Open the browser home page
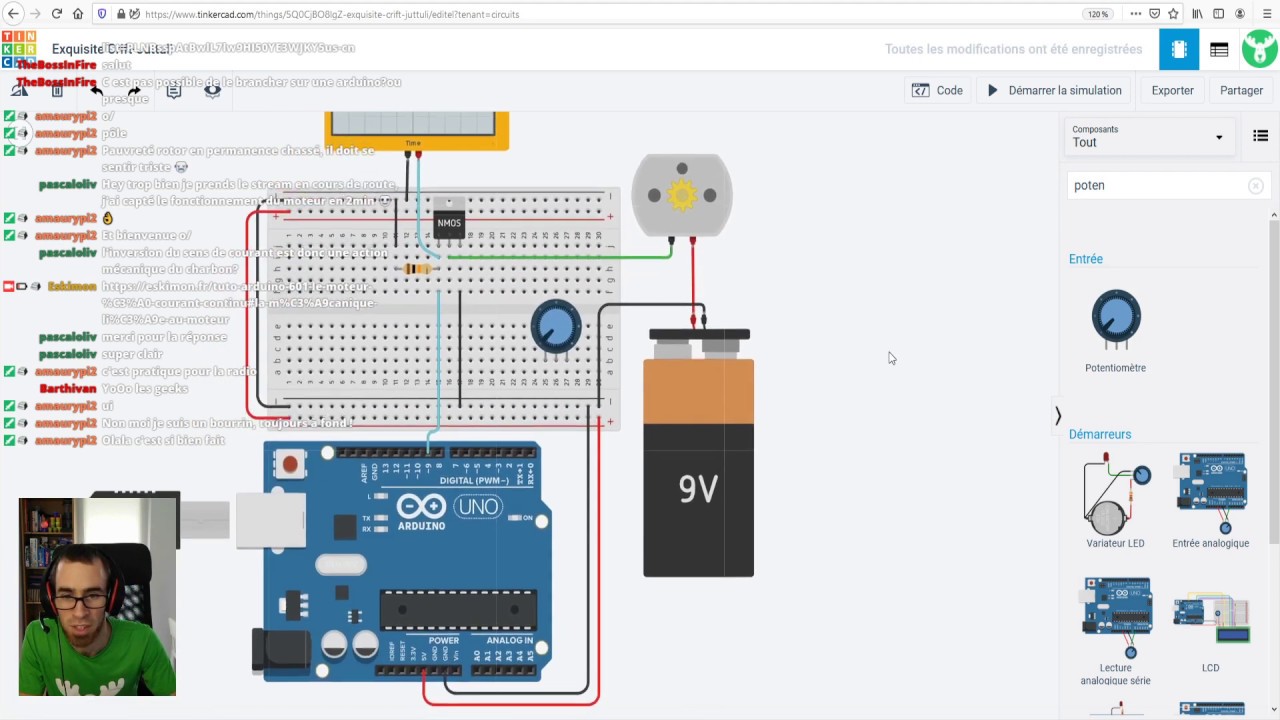This screenshot has height=720, width=1280. (78, 14)
